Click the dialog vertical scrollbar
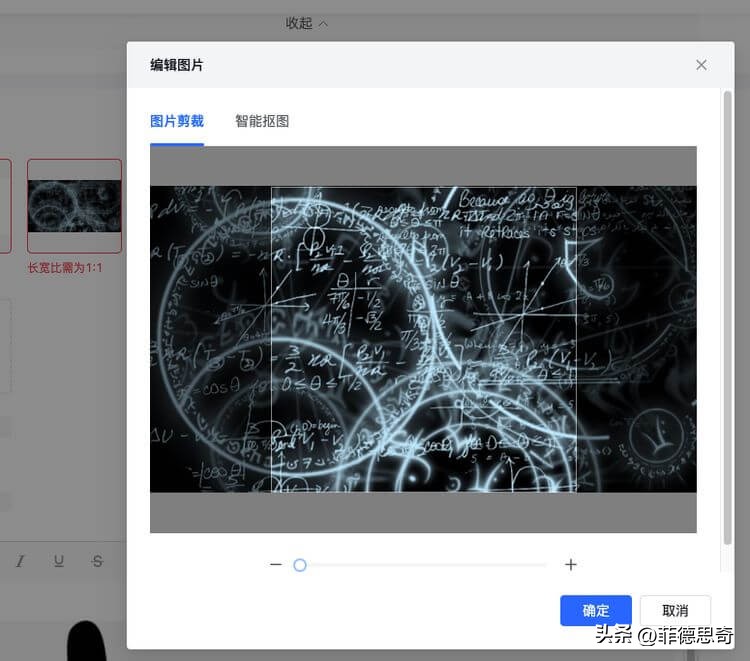This screenshot has height=661, width=750. point(728,318)
